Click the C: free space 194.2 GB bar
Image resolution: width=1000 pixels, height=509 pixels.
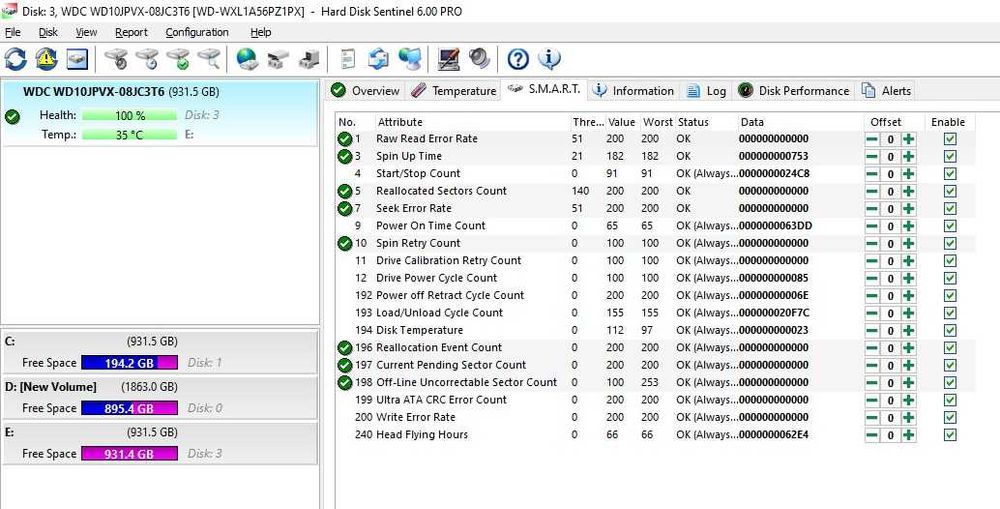129,362
